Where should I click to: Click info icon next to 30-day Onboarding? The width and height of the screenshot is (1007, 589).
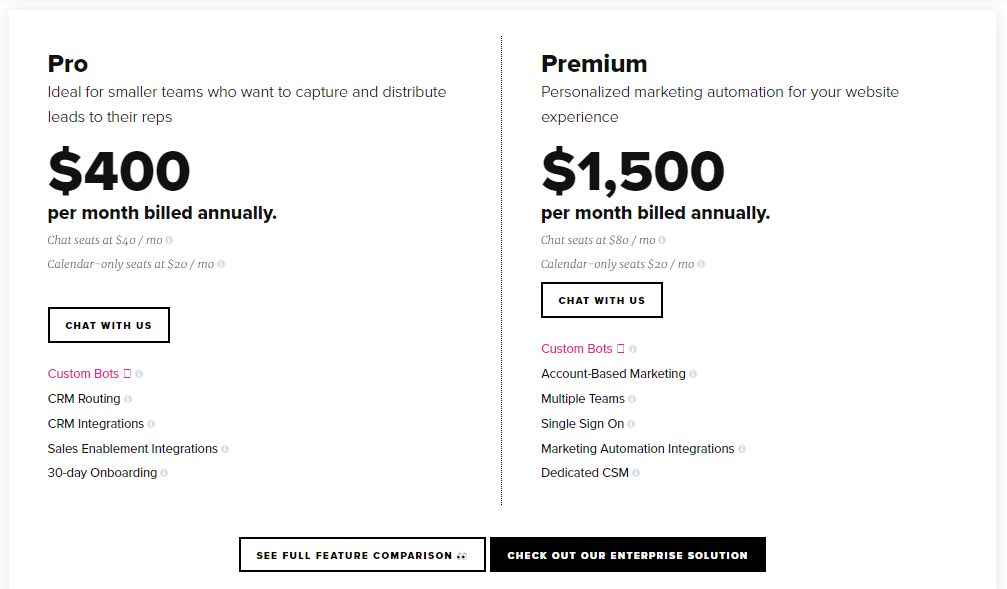[x=164, y=473]
